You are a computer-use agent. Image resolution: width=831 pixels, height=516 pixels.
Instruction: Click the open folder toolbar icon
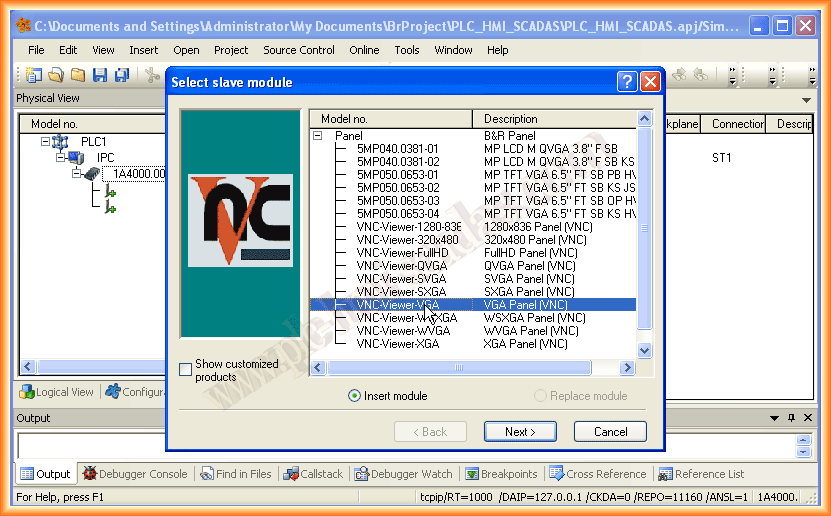(55, 74)
